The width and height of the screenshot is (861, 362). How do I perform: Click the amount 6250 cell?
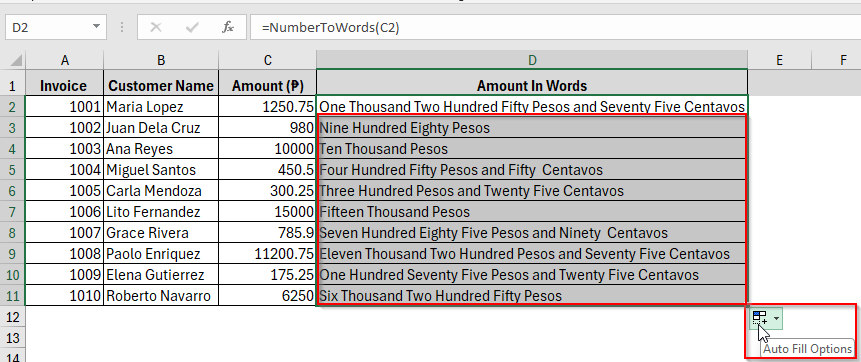click(267, 296)
